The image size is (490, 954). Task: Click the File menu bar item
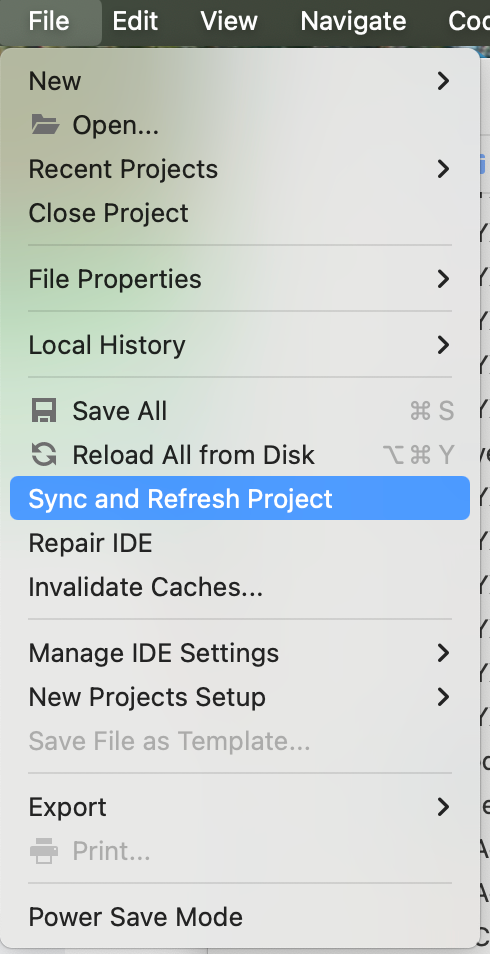click(49, 21)
